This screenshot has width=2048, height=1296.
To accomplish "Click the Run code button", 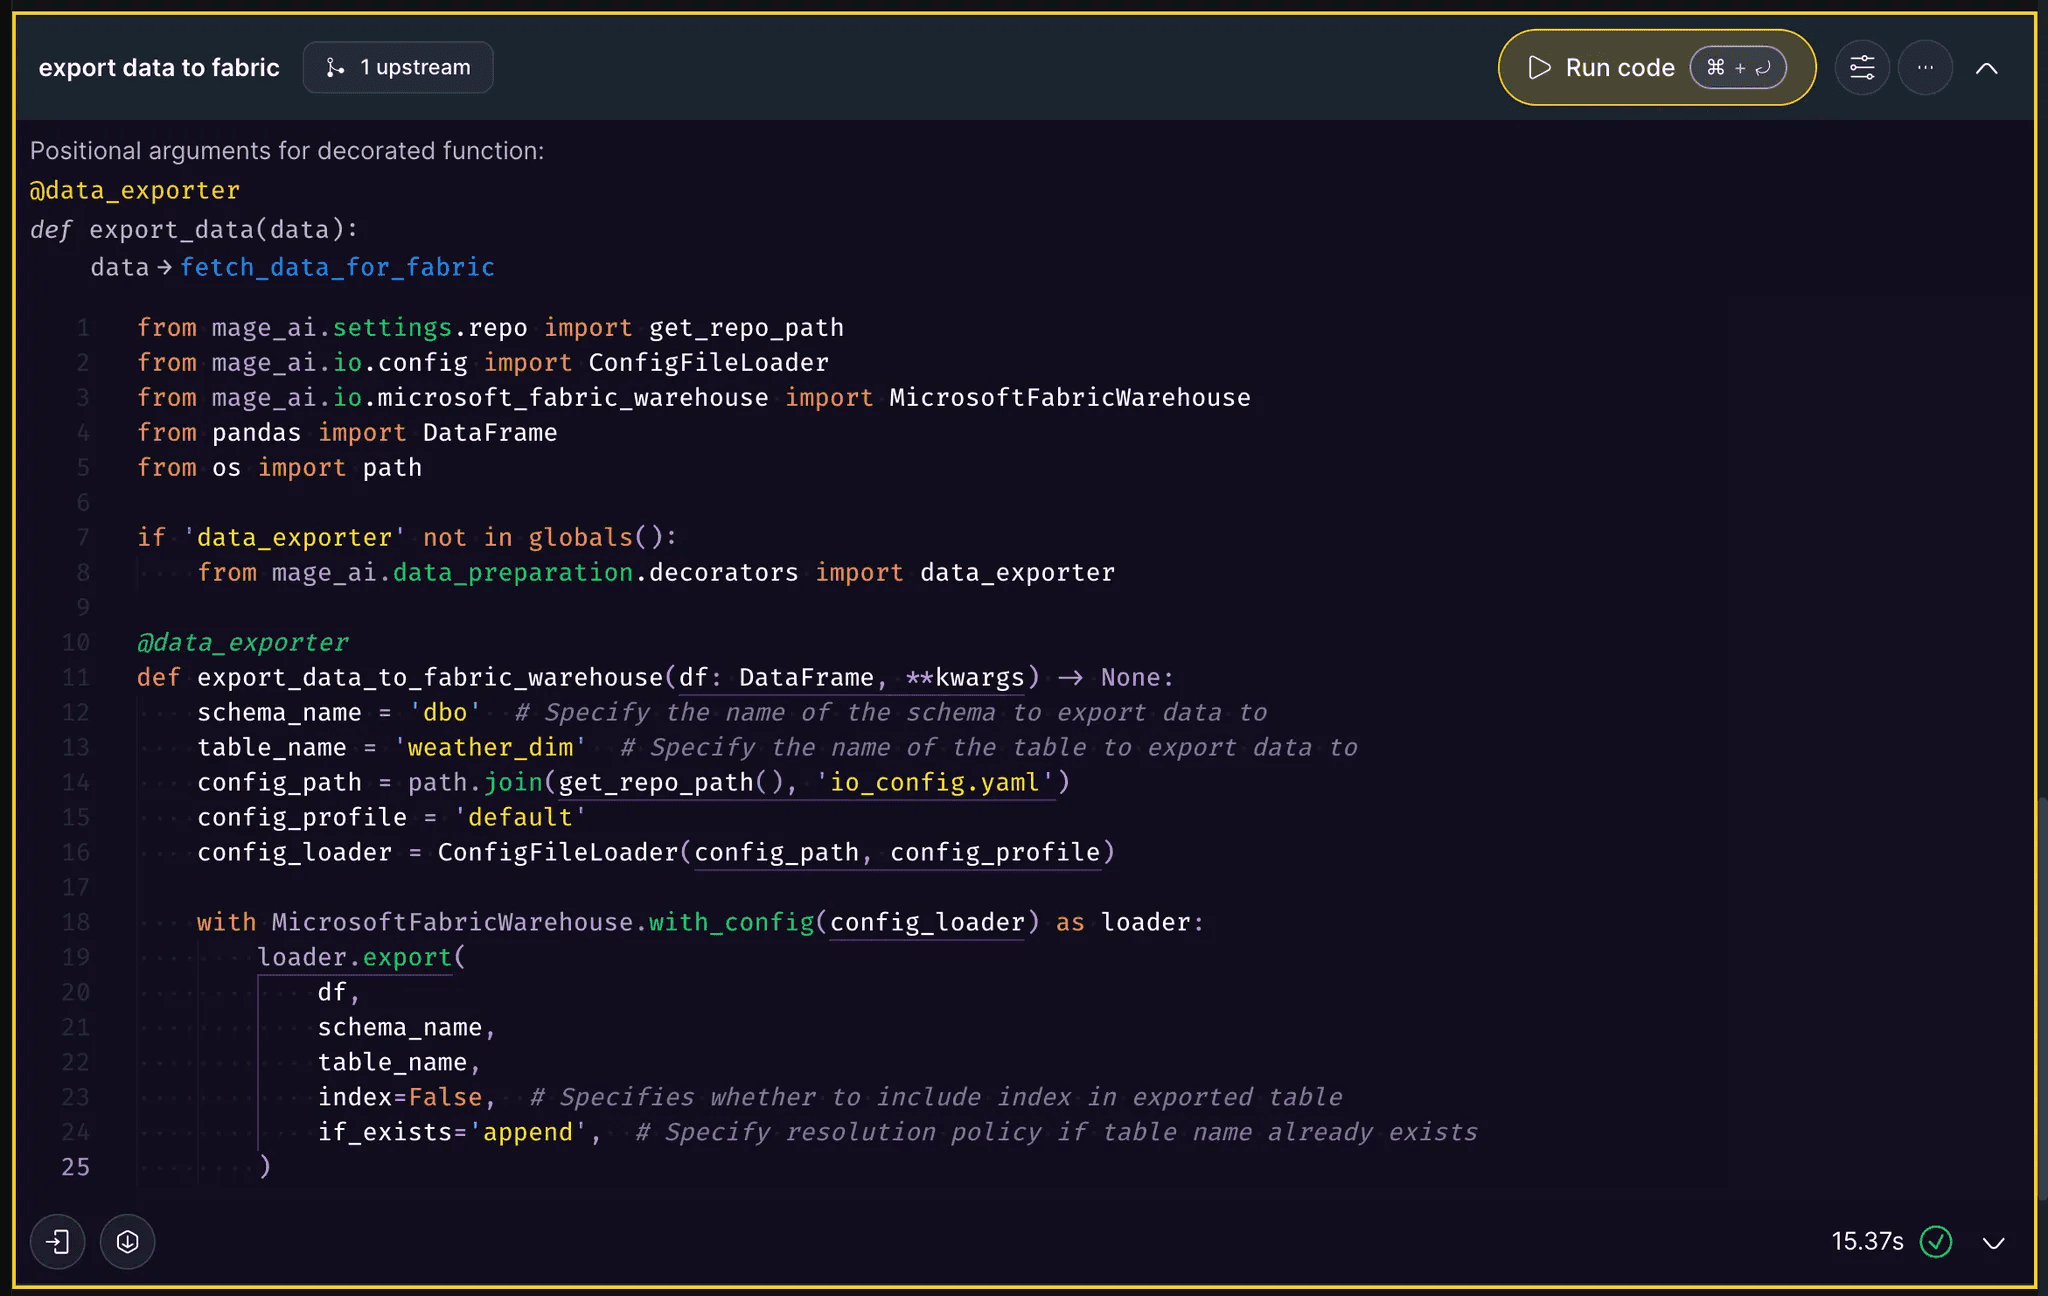I will [x=1656, y=67].
